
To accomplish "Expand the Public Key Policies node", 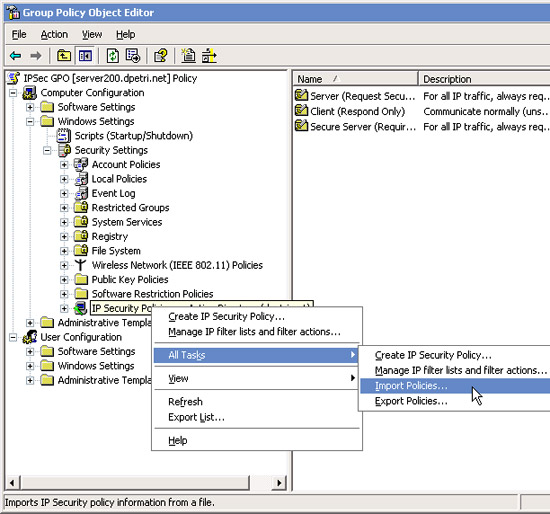I will [x=64, y=280].
